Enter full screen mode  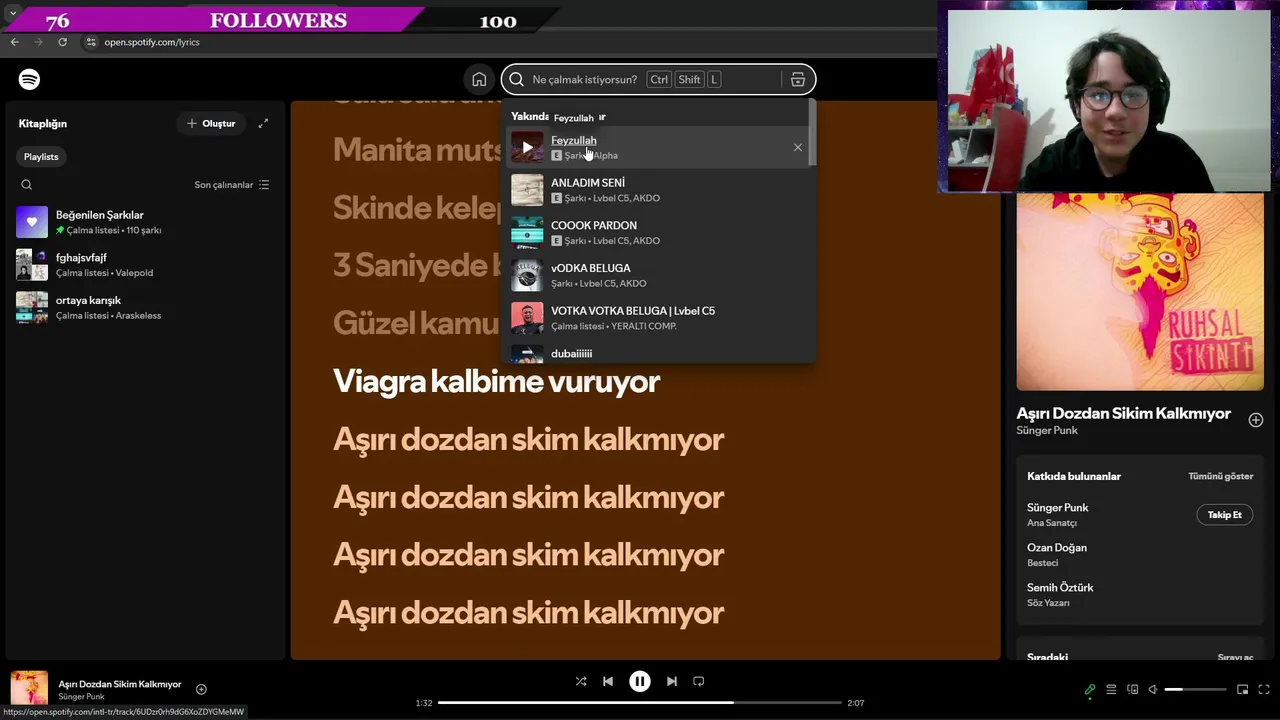coord(1263,689)
